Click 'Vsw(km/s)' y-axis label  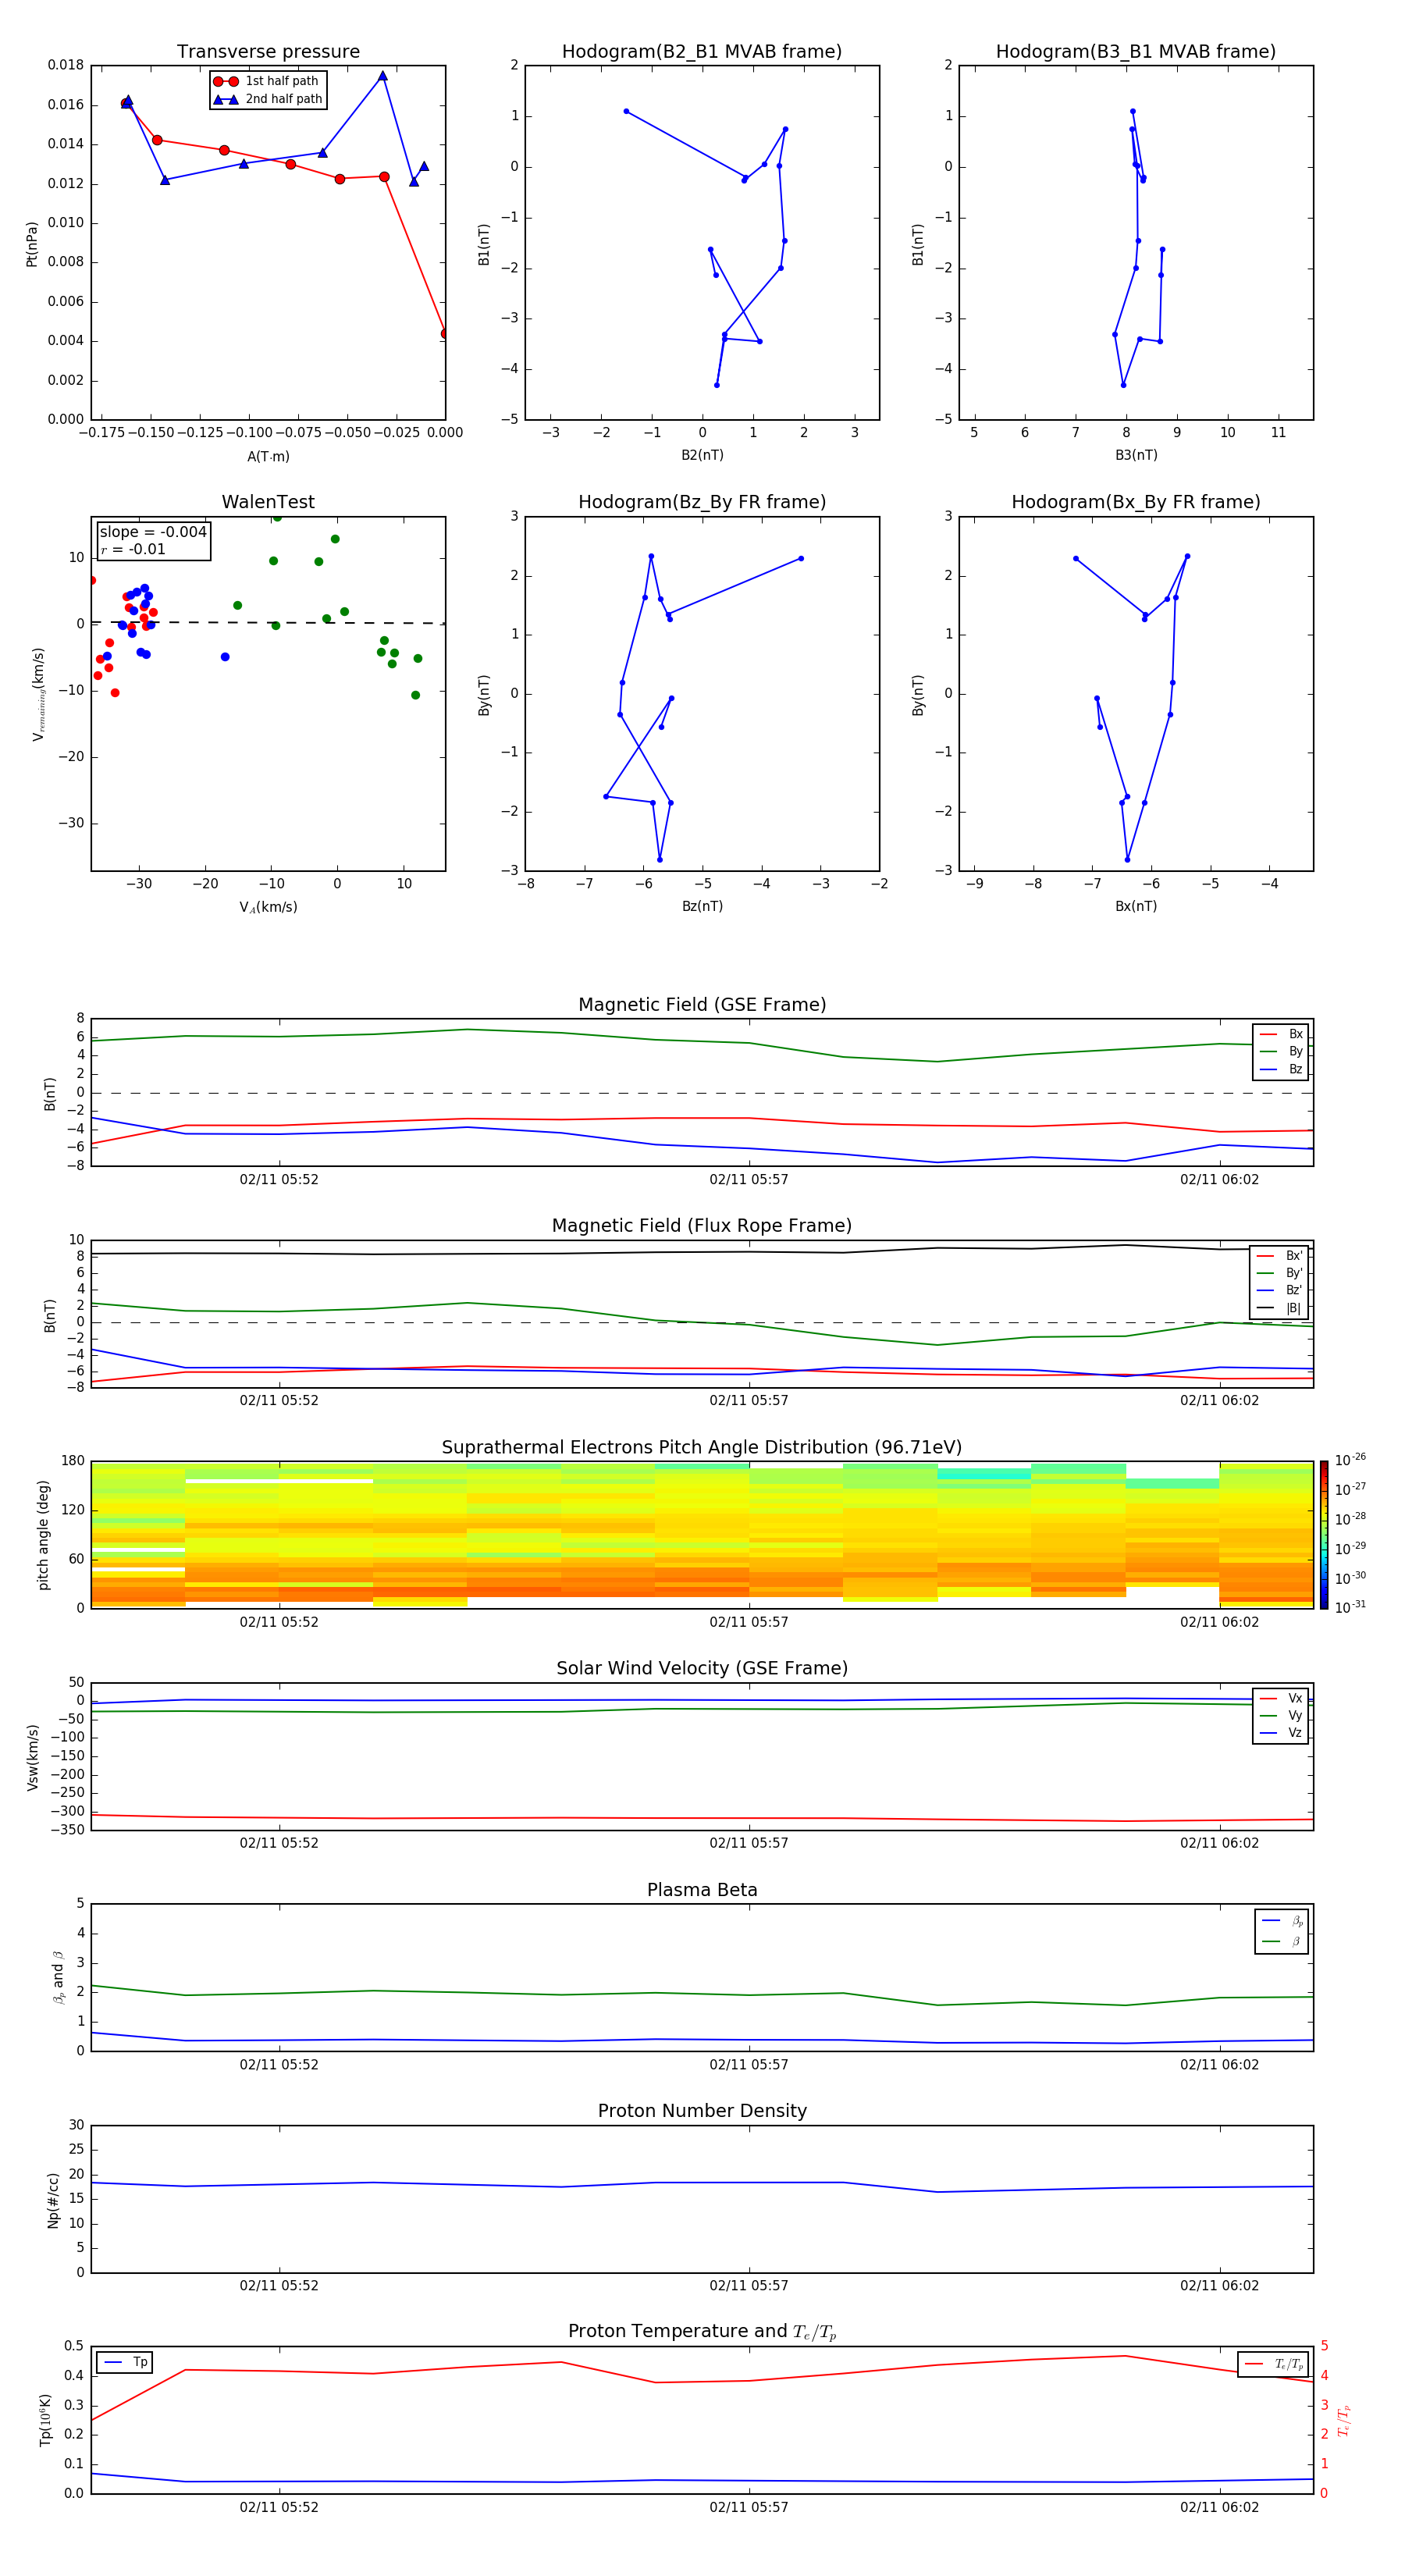point(32,1757)
